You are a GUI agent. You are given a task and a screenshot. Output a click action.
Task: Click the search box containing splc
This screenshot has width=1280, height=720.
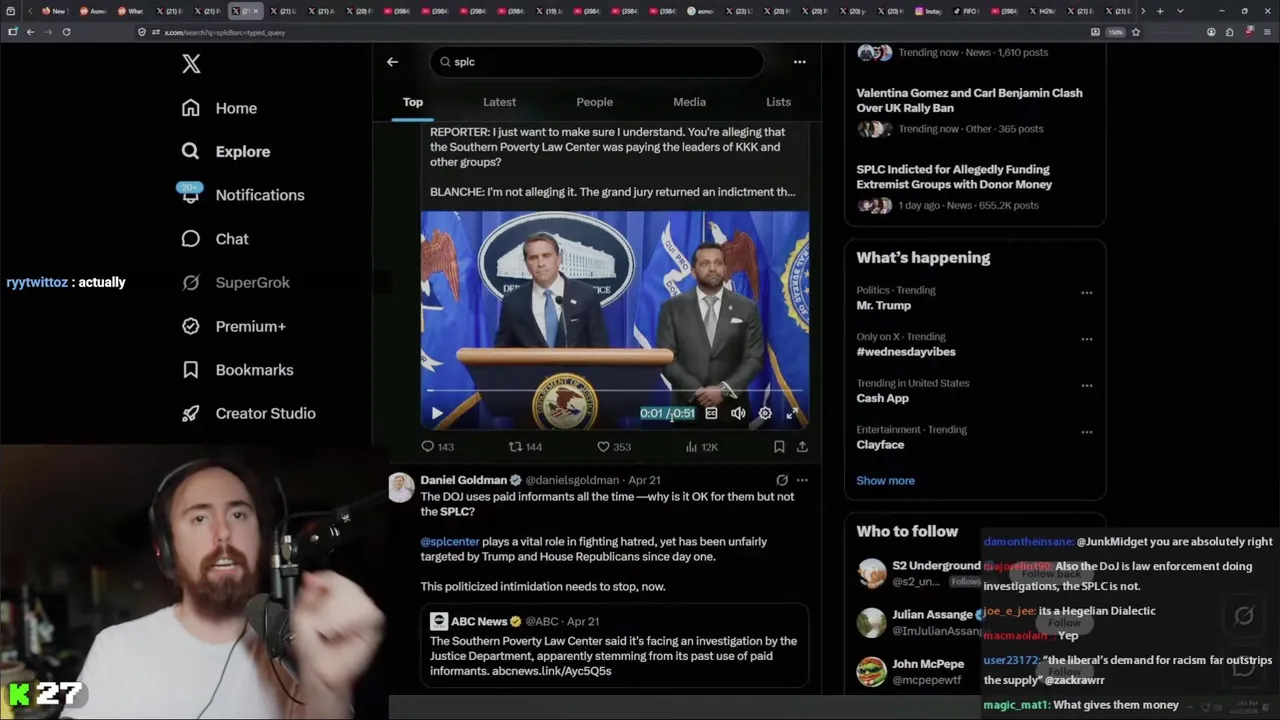point(597,62)
